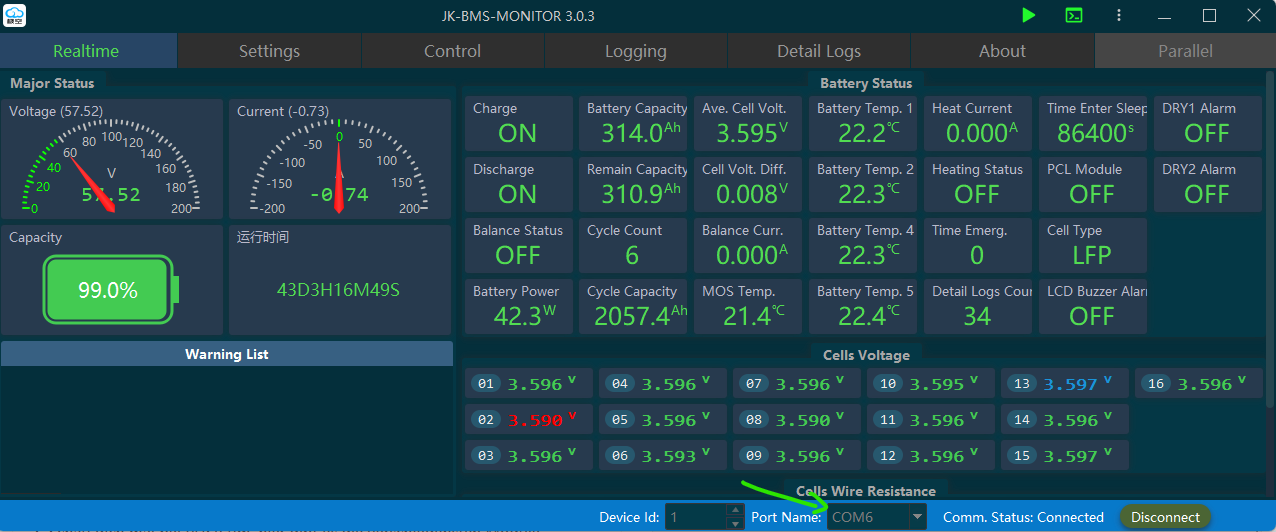Switch to the Logging tab
The width and height of the screenshot is (1276, 532).
(635, 51)
